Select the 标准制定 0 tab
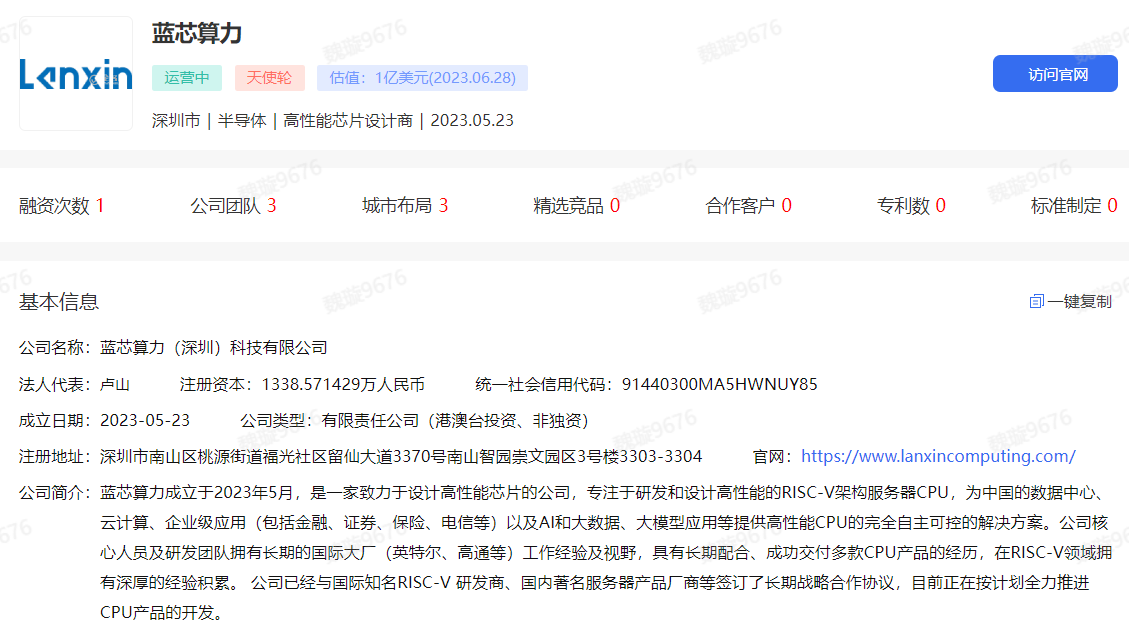 (x=1074, y=206)
